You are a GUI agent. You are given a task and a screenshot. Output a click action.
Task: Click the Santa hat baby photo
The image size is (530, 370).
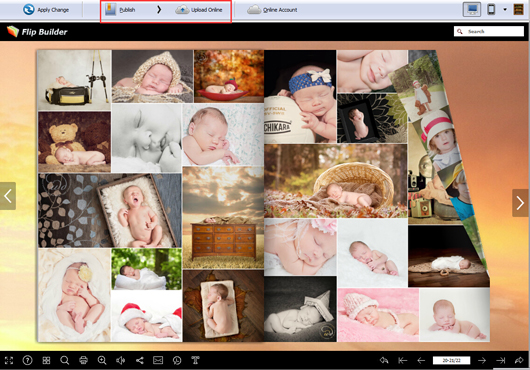(x=147, y=316)
